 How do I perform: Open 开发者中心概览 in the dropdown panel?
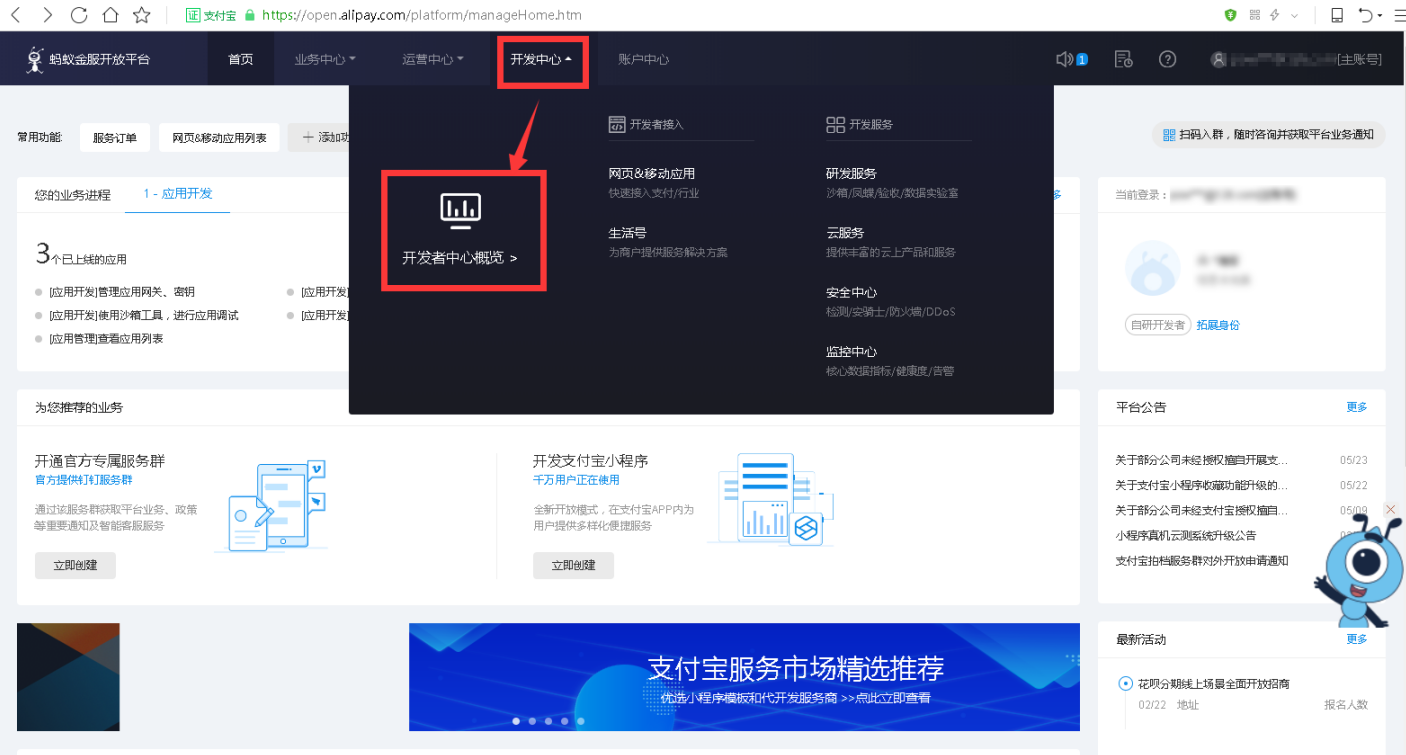pyautogui.click(x=461, y=257)
